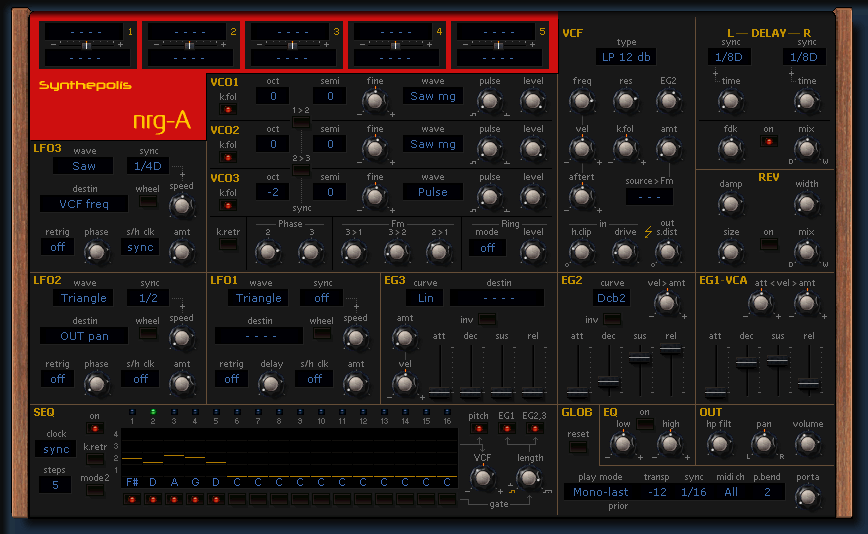868x534 pixels.
Task: Click the VCF vel knob
Action: (x=582, y=149)
